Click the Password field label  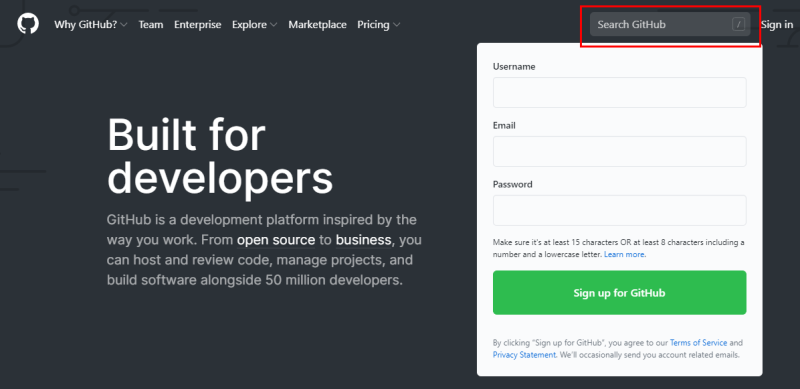click(513, 184)
